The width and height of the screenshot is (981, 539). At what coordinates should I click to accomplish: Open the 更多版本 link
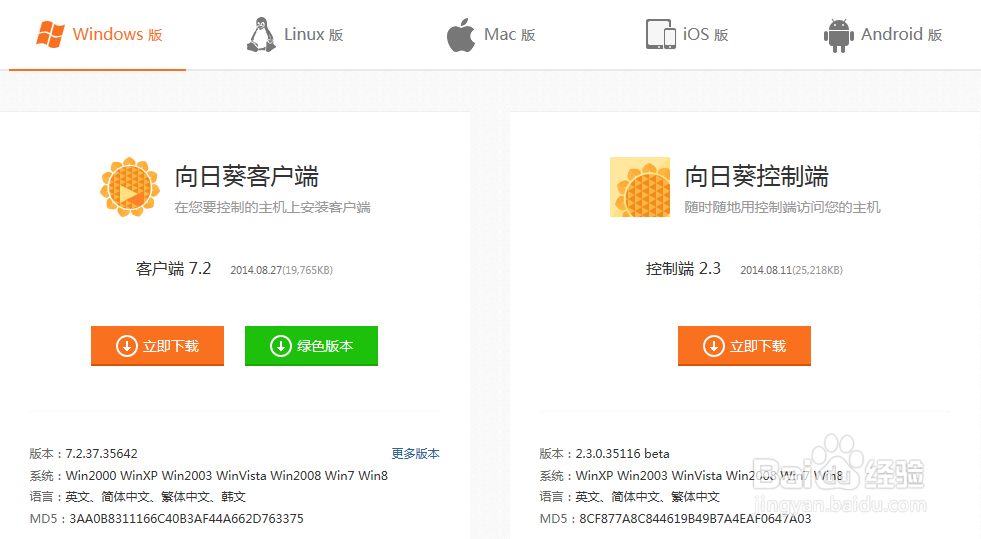pyautogui.click(x=415, y=453)
